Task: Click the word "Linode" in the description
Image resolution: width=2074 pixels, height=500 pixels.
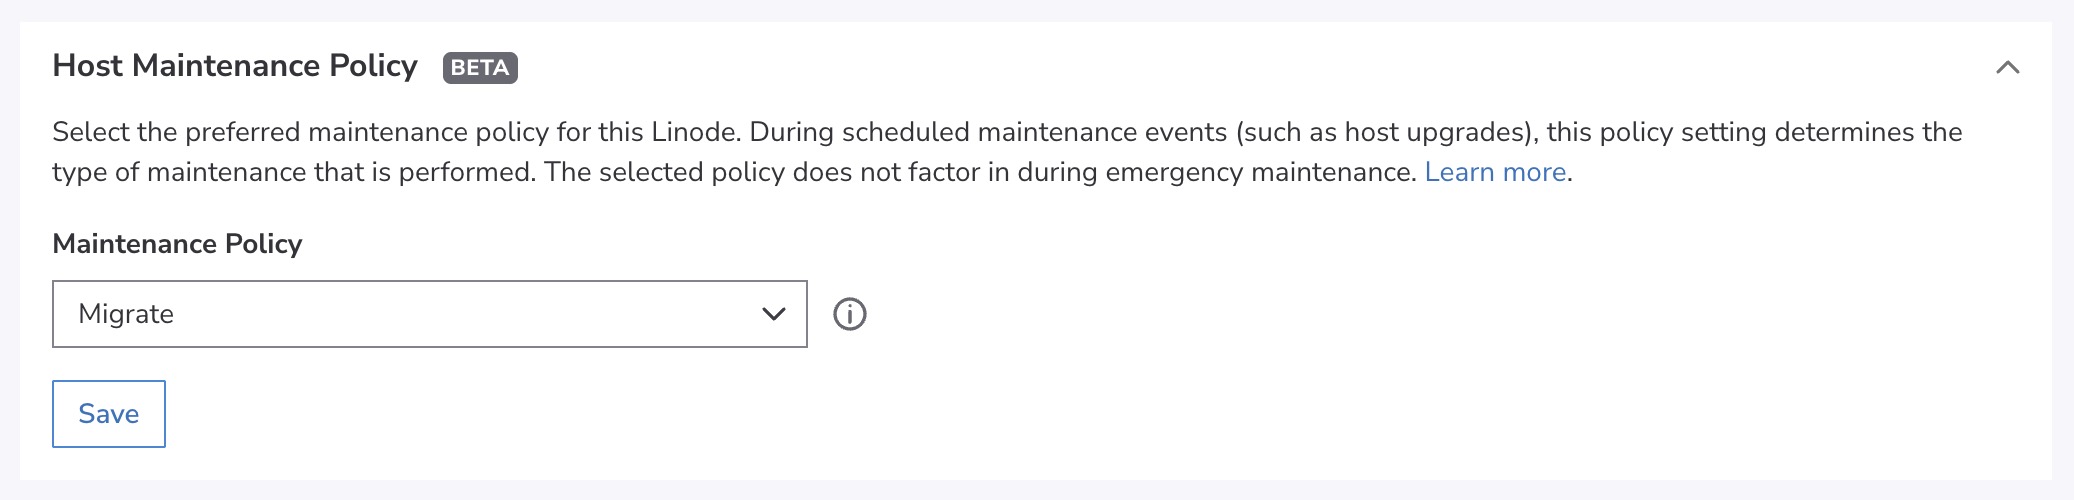Action: pos(694,132)
